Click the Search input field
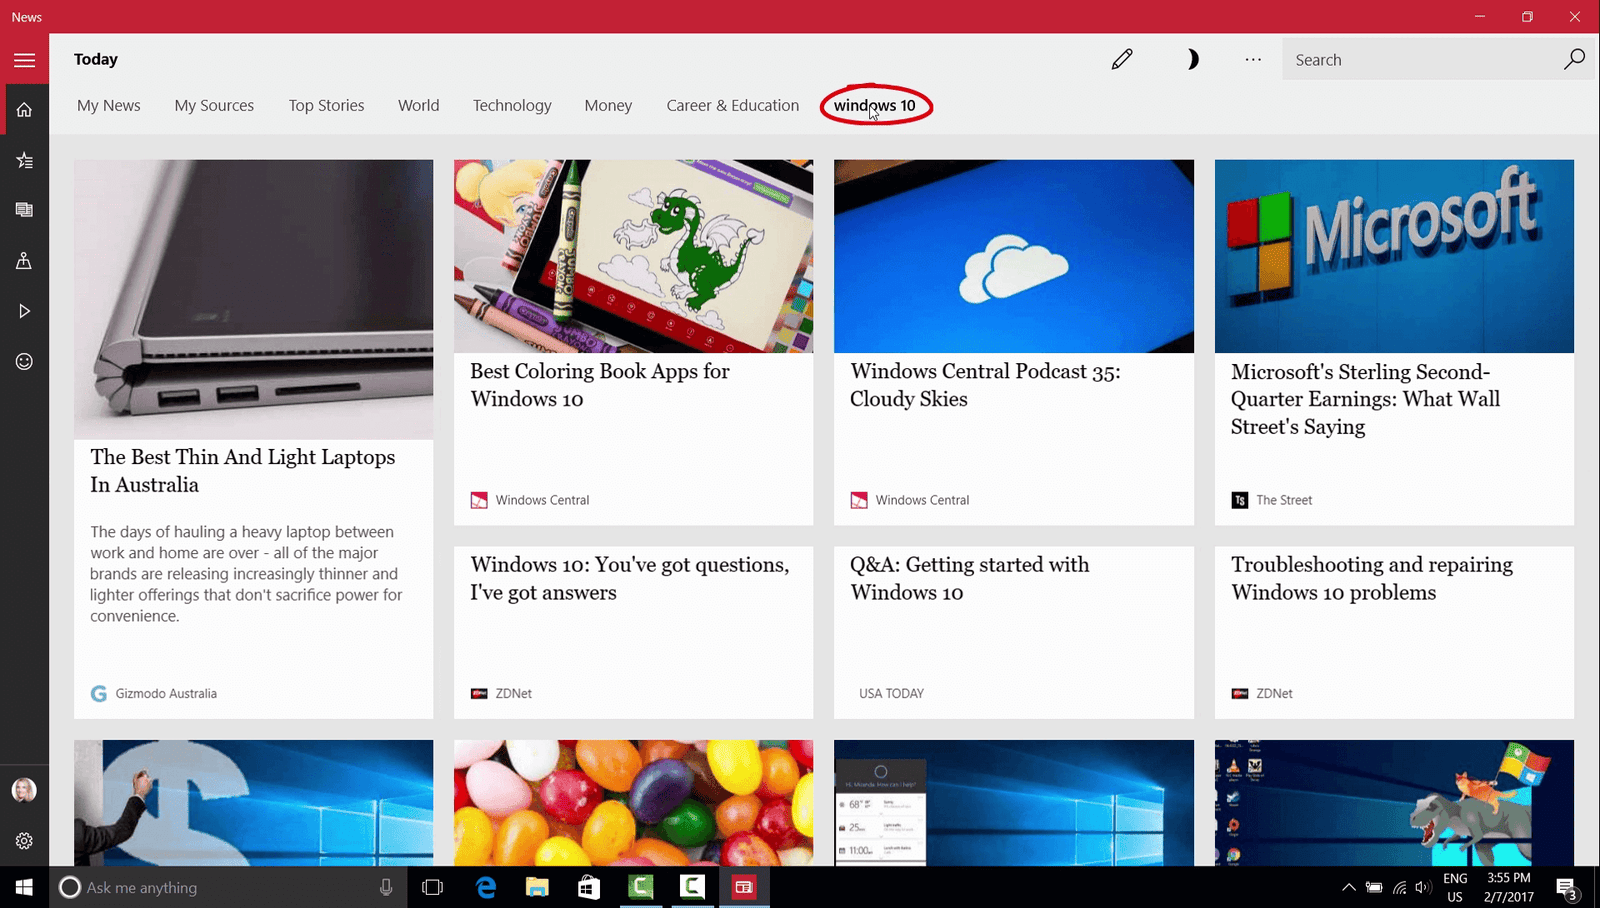 [x=1420, y=60]
